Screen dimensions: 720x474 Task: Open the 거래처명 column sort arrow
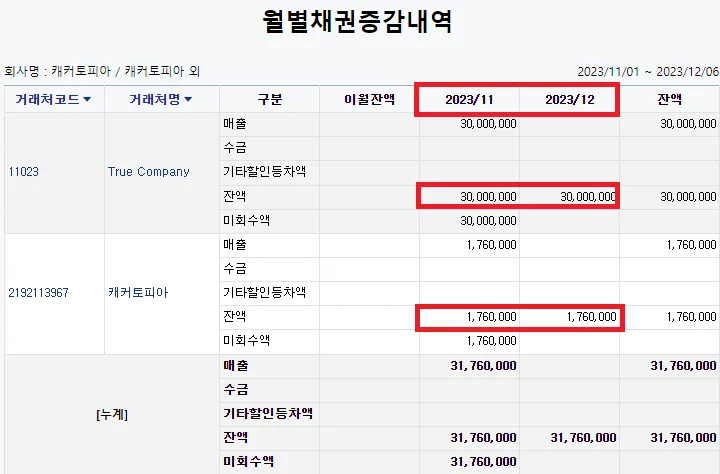pyautogui.click(x=188, y=99)
